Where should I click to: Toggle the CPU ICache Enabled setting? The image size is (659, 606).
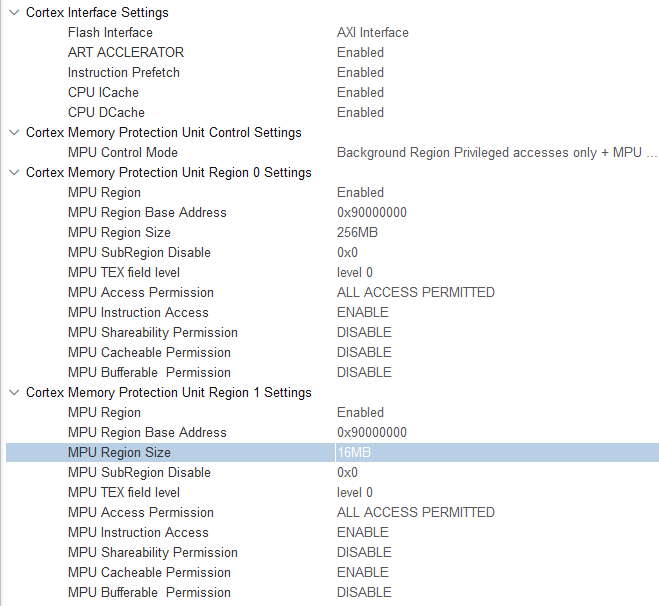360,92
